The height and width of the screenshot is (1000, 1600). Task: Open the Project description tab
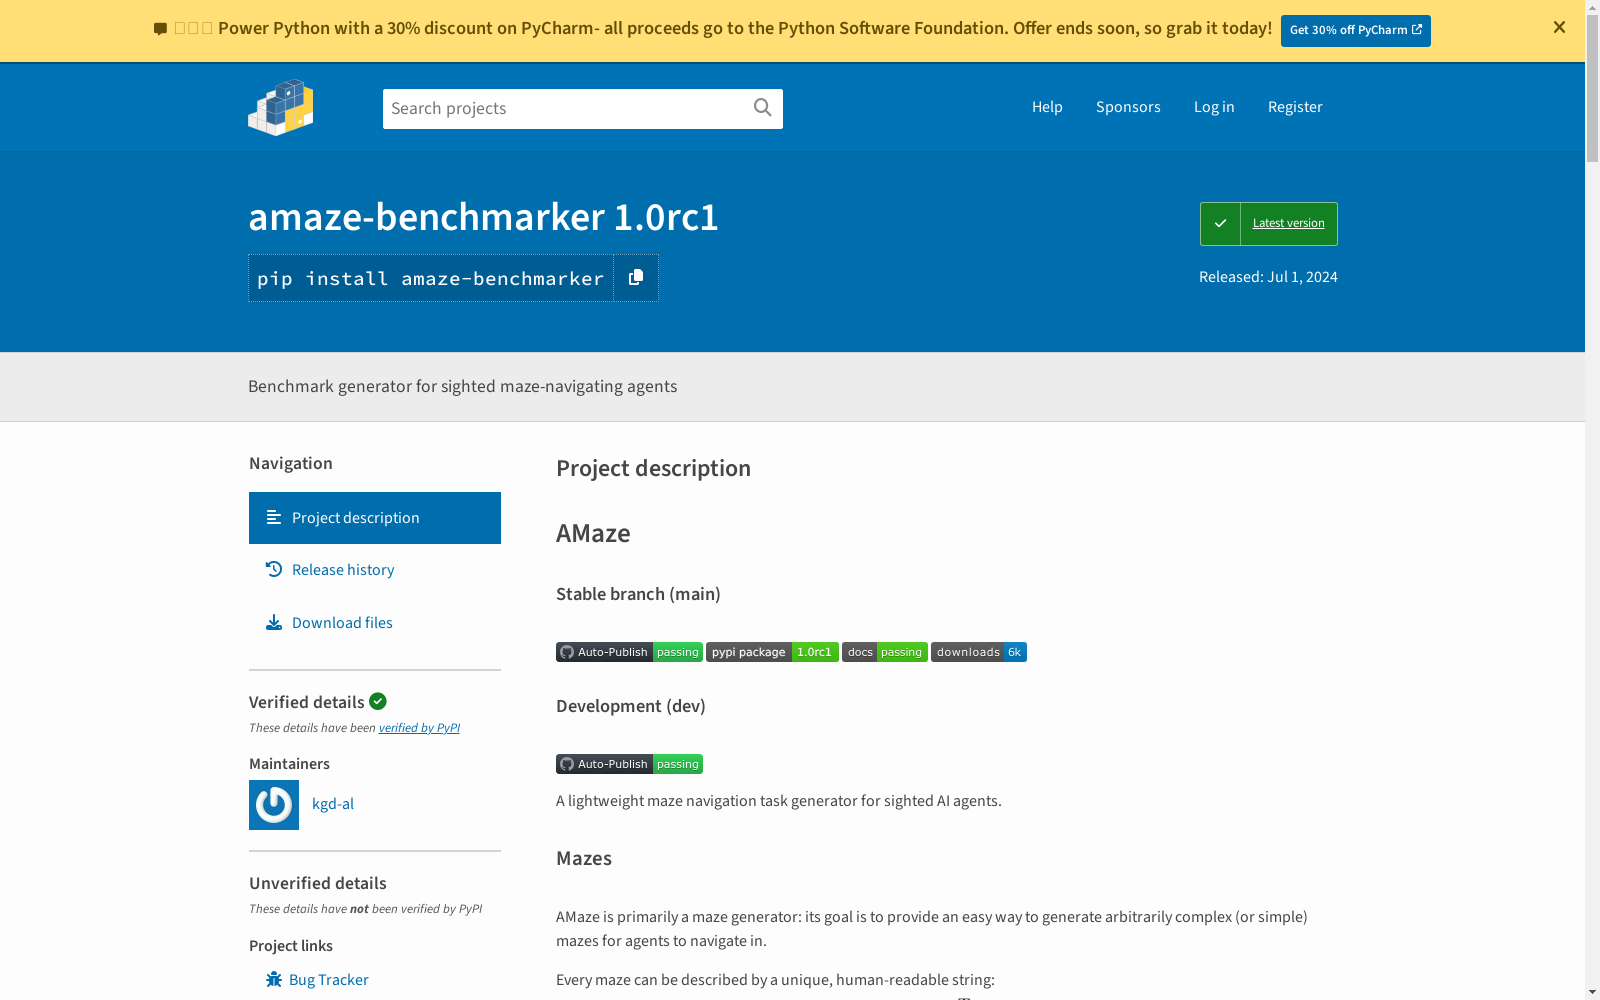[x=375, y=518]
